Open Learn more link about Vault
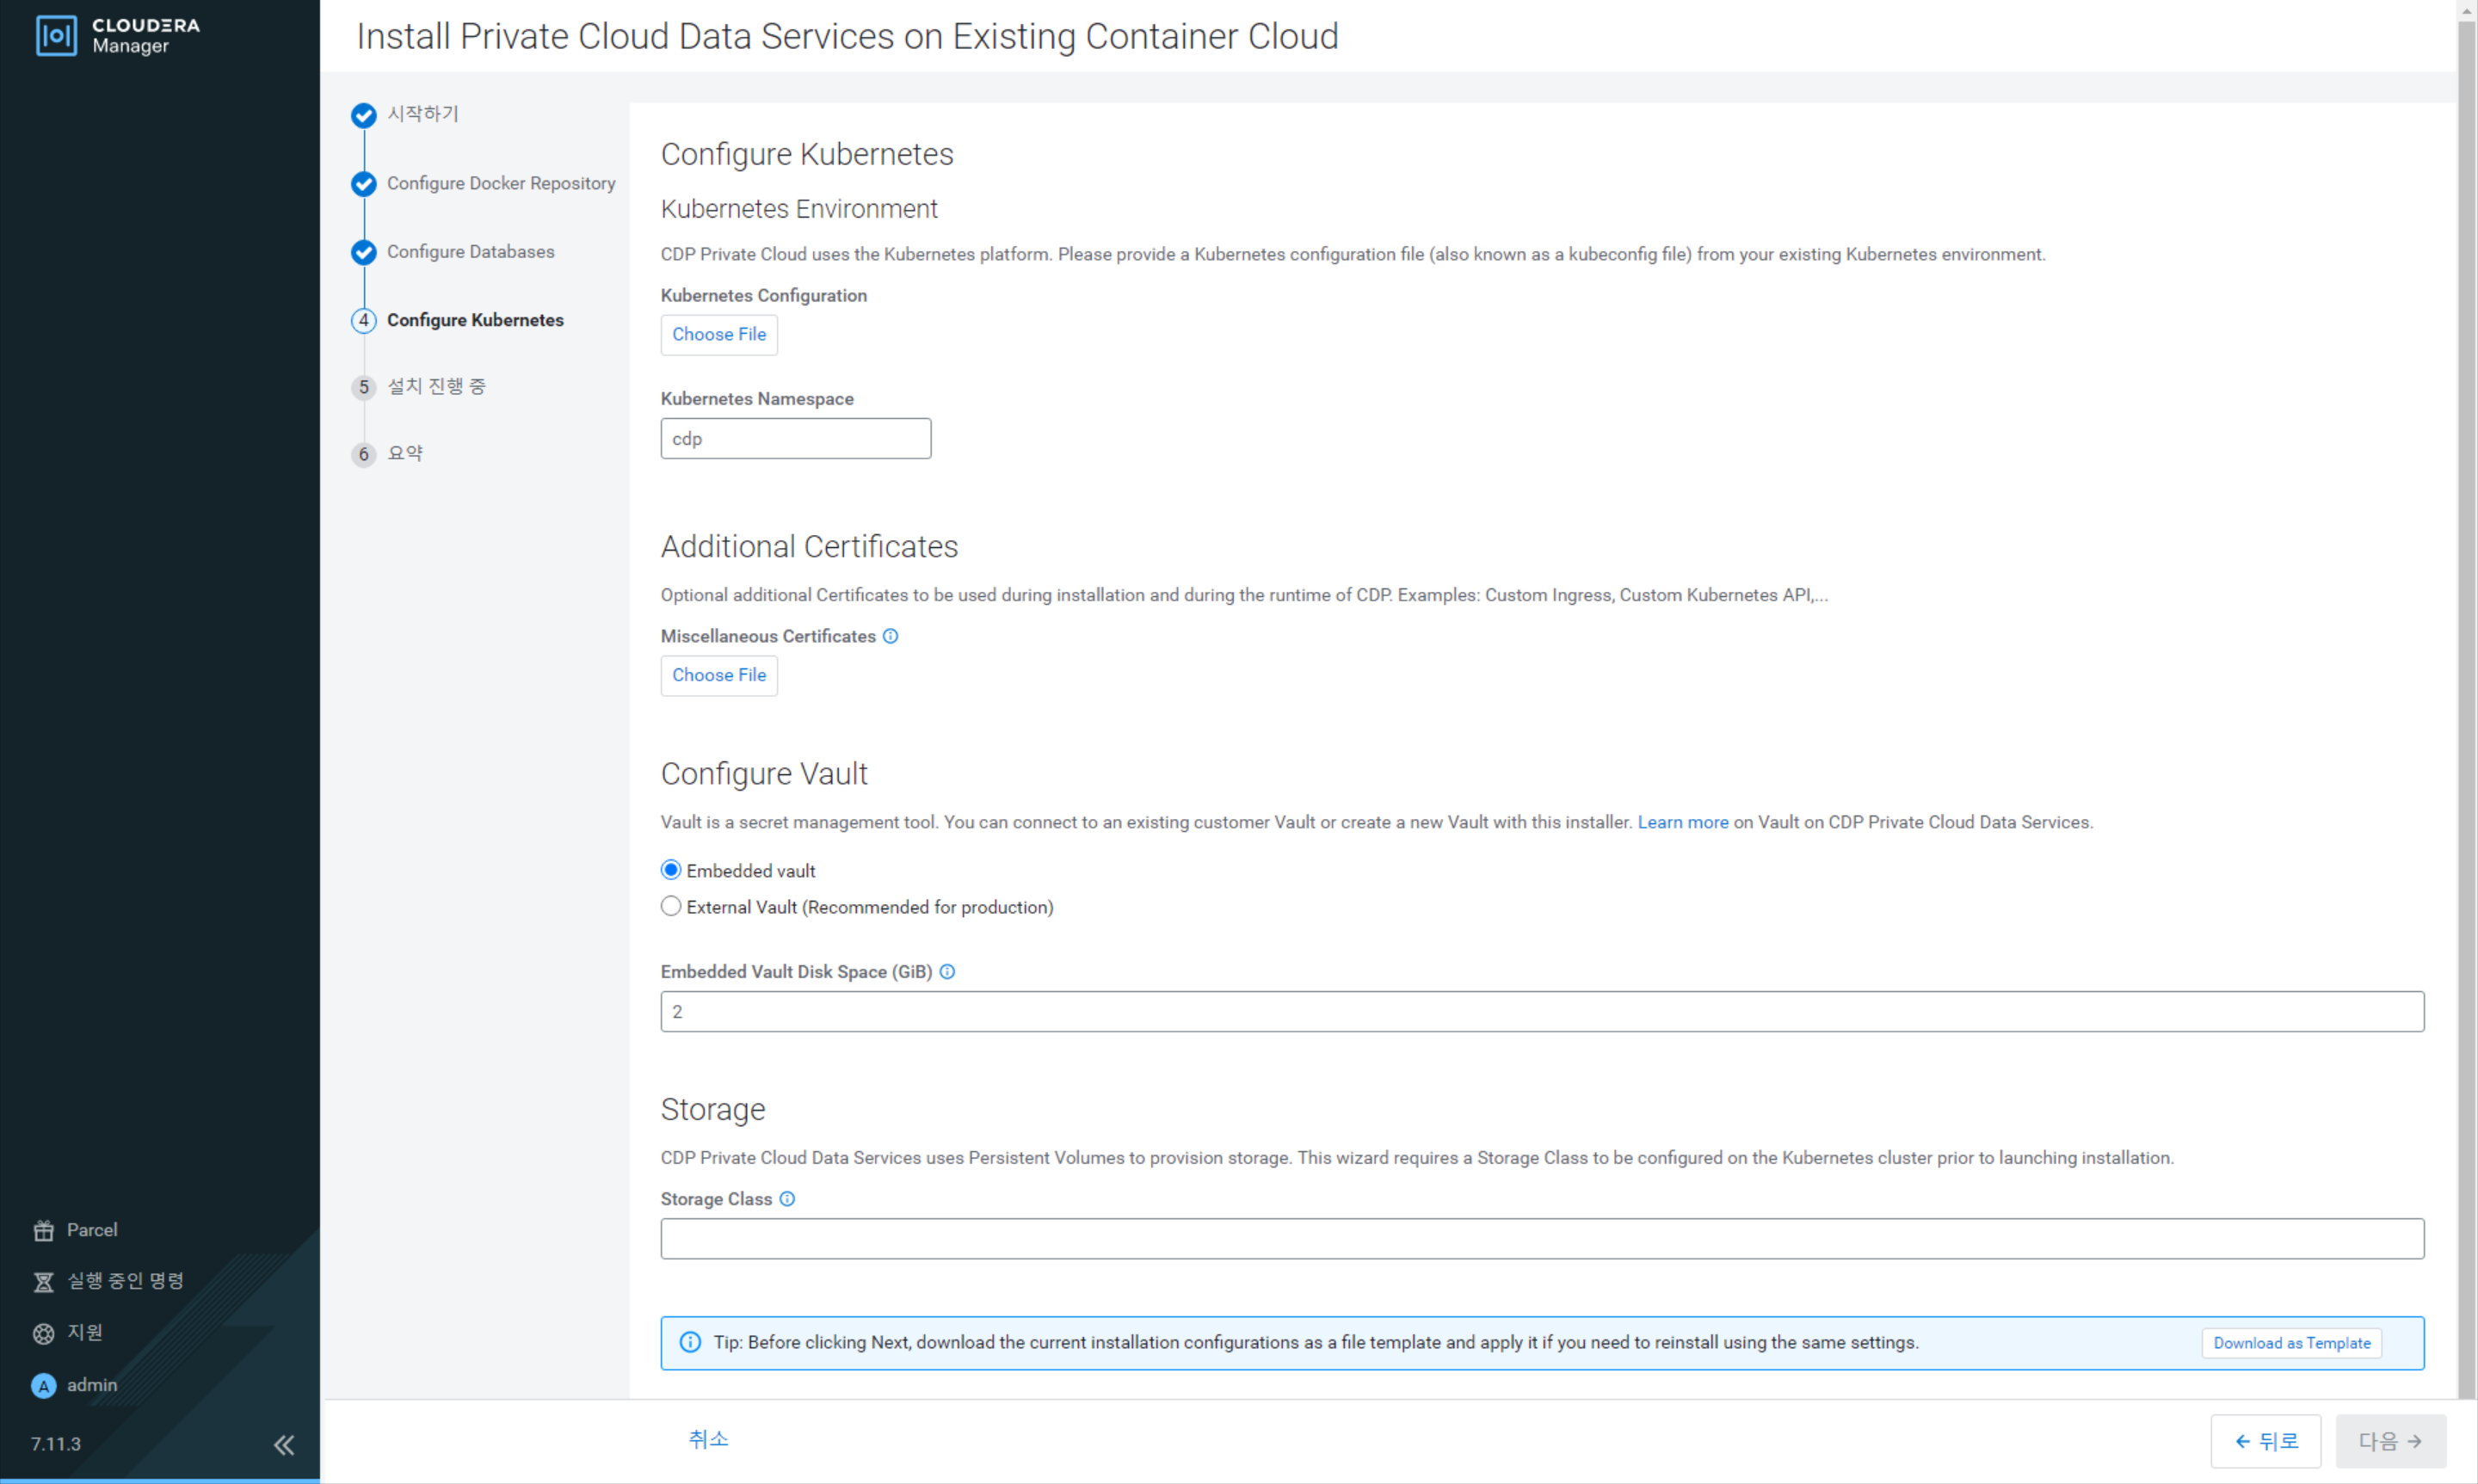2478x1484 pixels. coord(1683,822)
